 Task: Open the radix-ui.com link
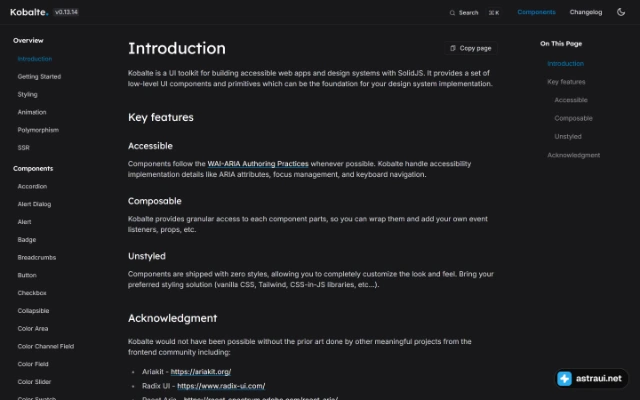point(221,386)
